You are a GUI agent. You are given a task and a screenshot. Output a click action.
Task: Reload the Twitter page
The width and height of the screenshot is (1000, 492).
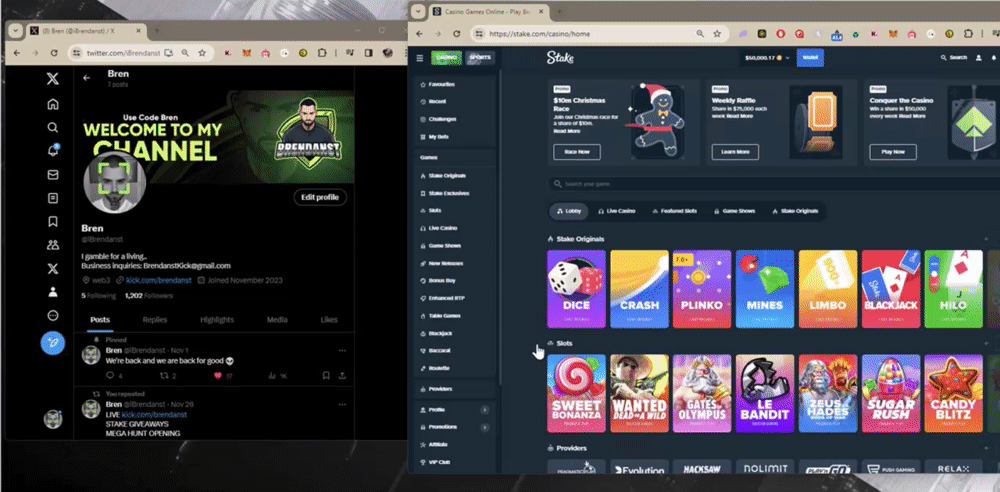pos(54,53)
